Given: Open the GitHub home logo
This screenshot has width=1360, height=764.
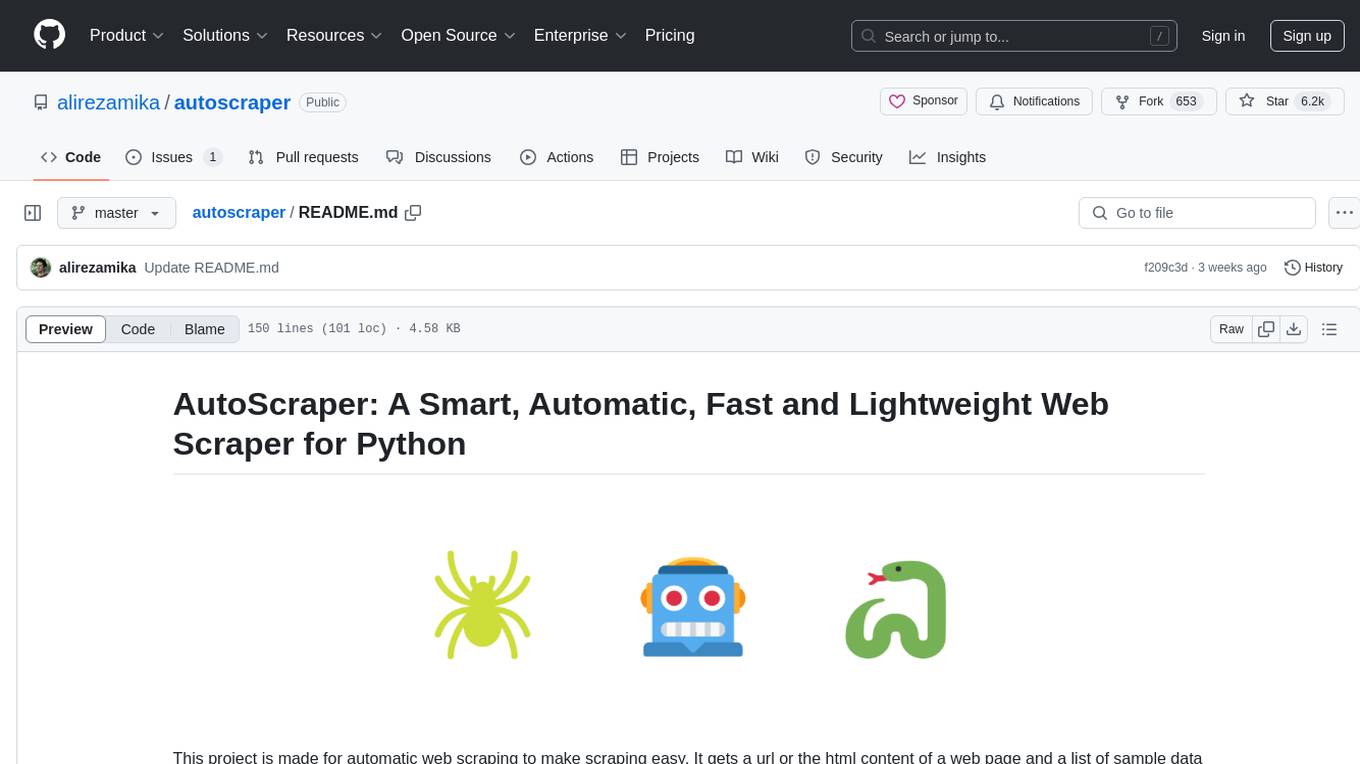Looking at the screenshot, I should (49, 35).
